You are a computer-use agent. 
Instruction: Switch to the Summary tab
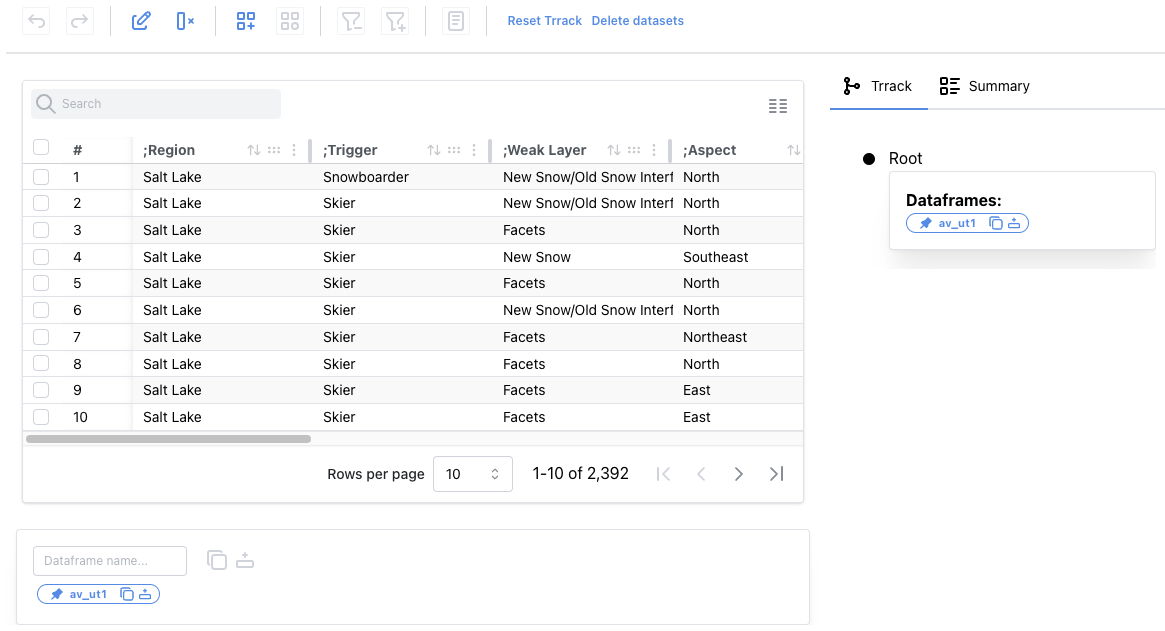984,86
